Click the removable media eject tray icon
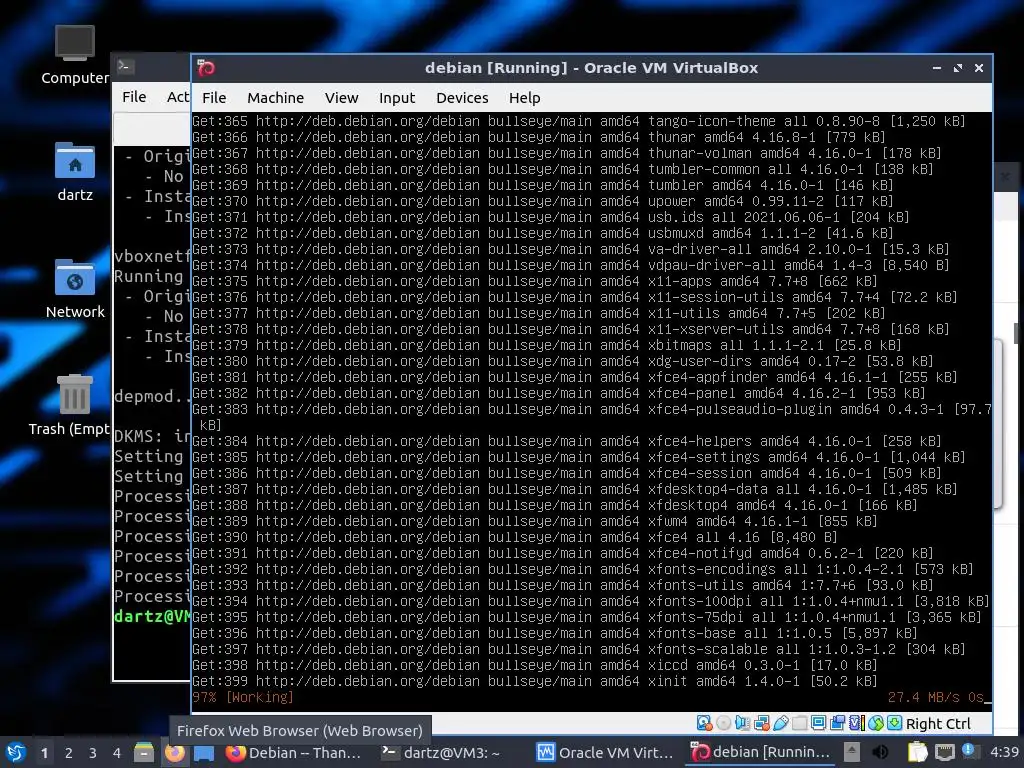This screenshot has height=768, width=1024. [x=852, y=753]
